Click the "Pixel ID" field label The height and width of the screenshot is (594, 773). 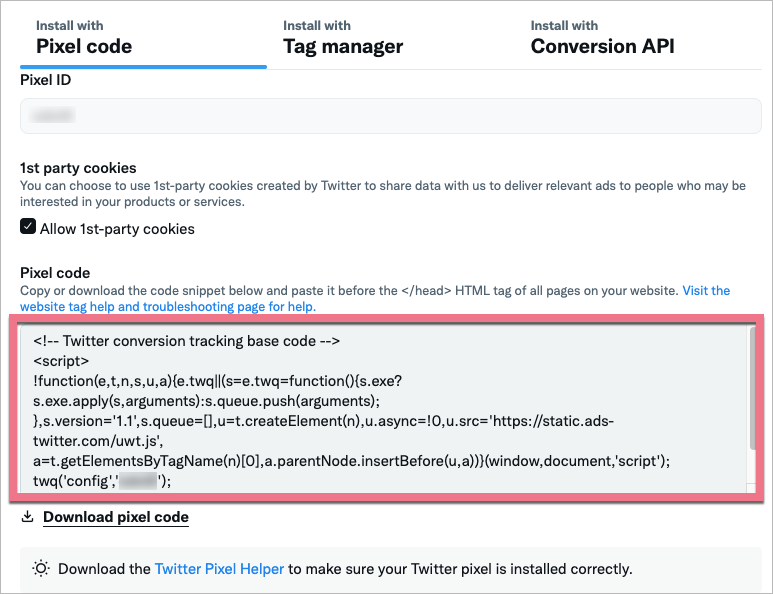point(45,79)
